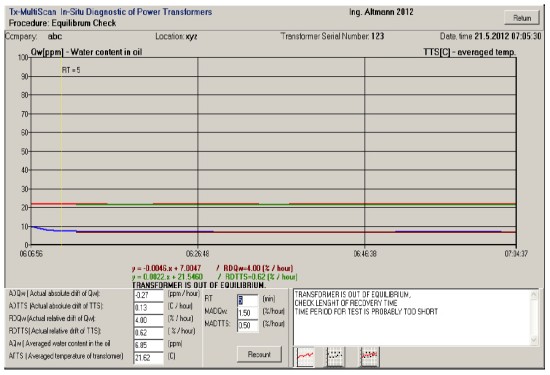Click the blue water content curve start
The width and height of the screenshot is (550, 375).
point(33,227)
